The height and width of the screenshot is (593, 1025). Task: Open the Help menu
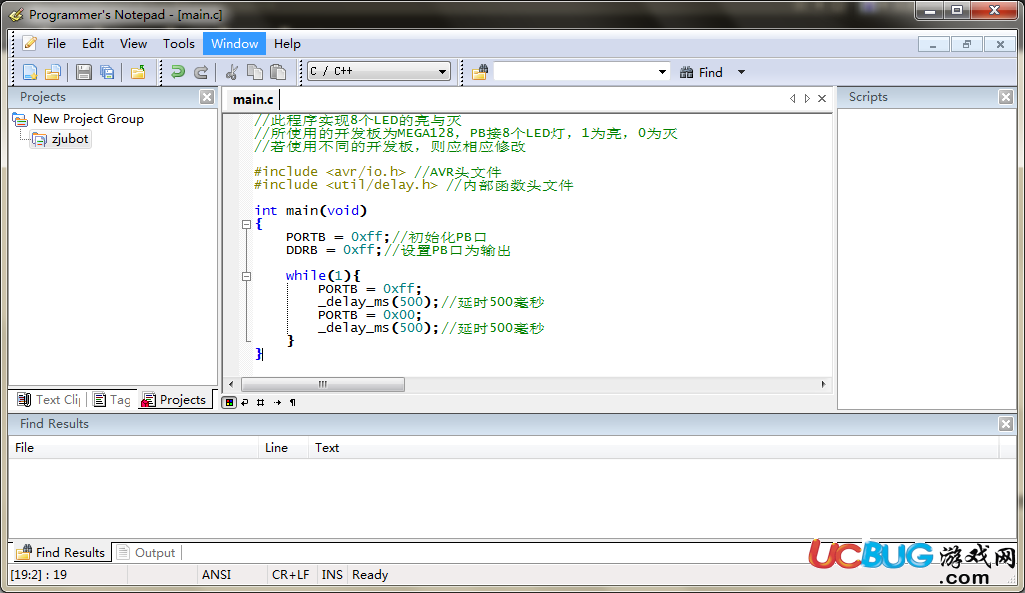(x=287, y=44)
